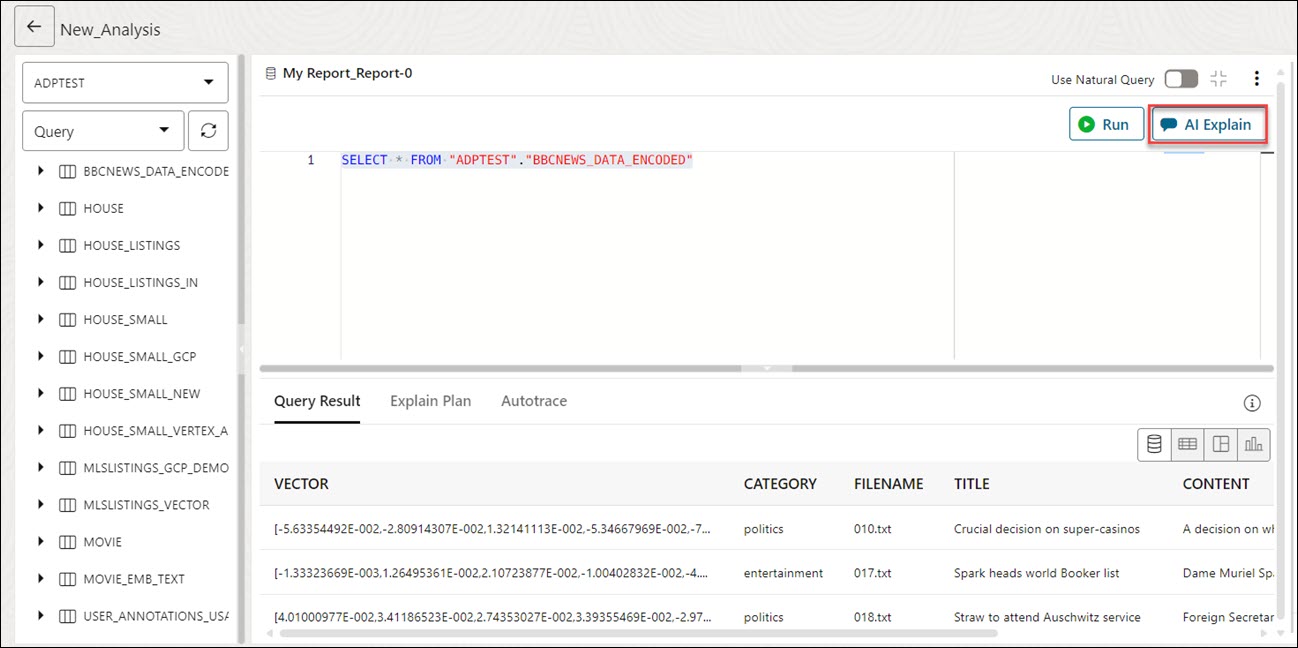
Task: Select the table view icon
Action: click(x=1187, y=445)
